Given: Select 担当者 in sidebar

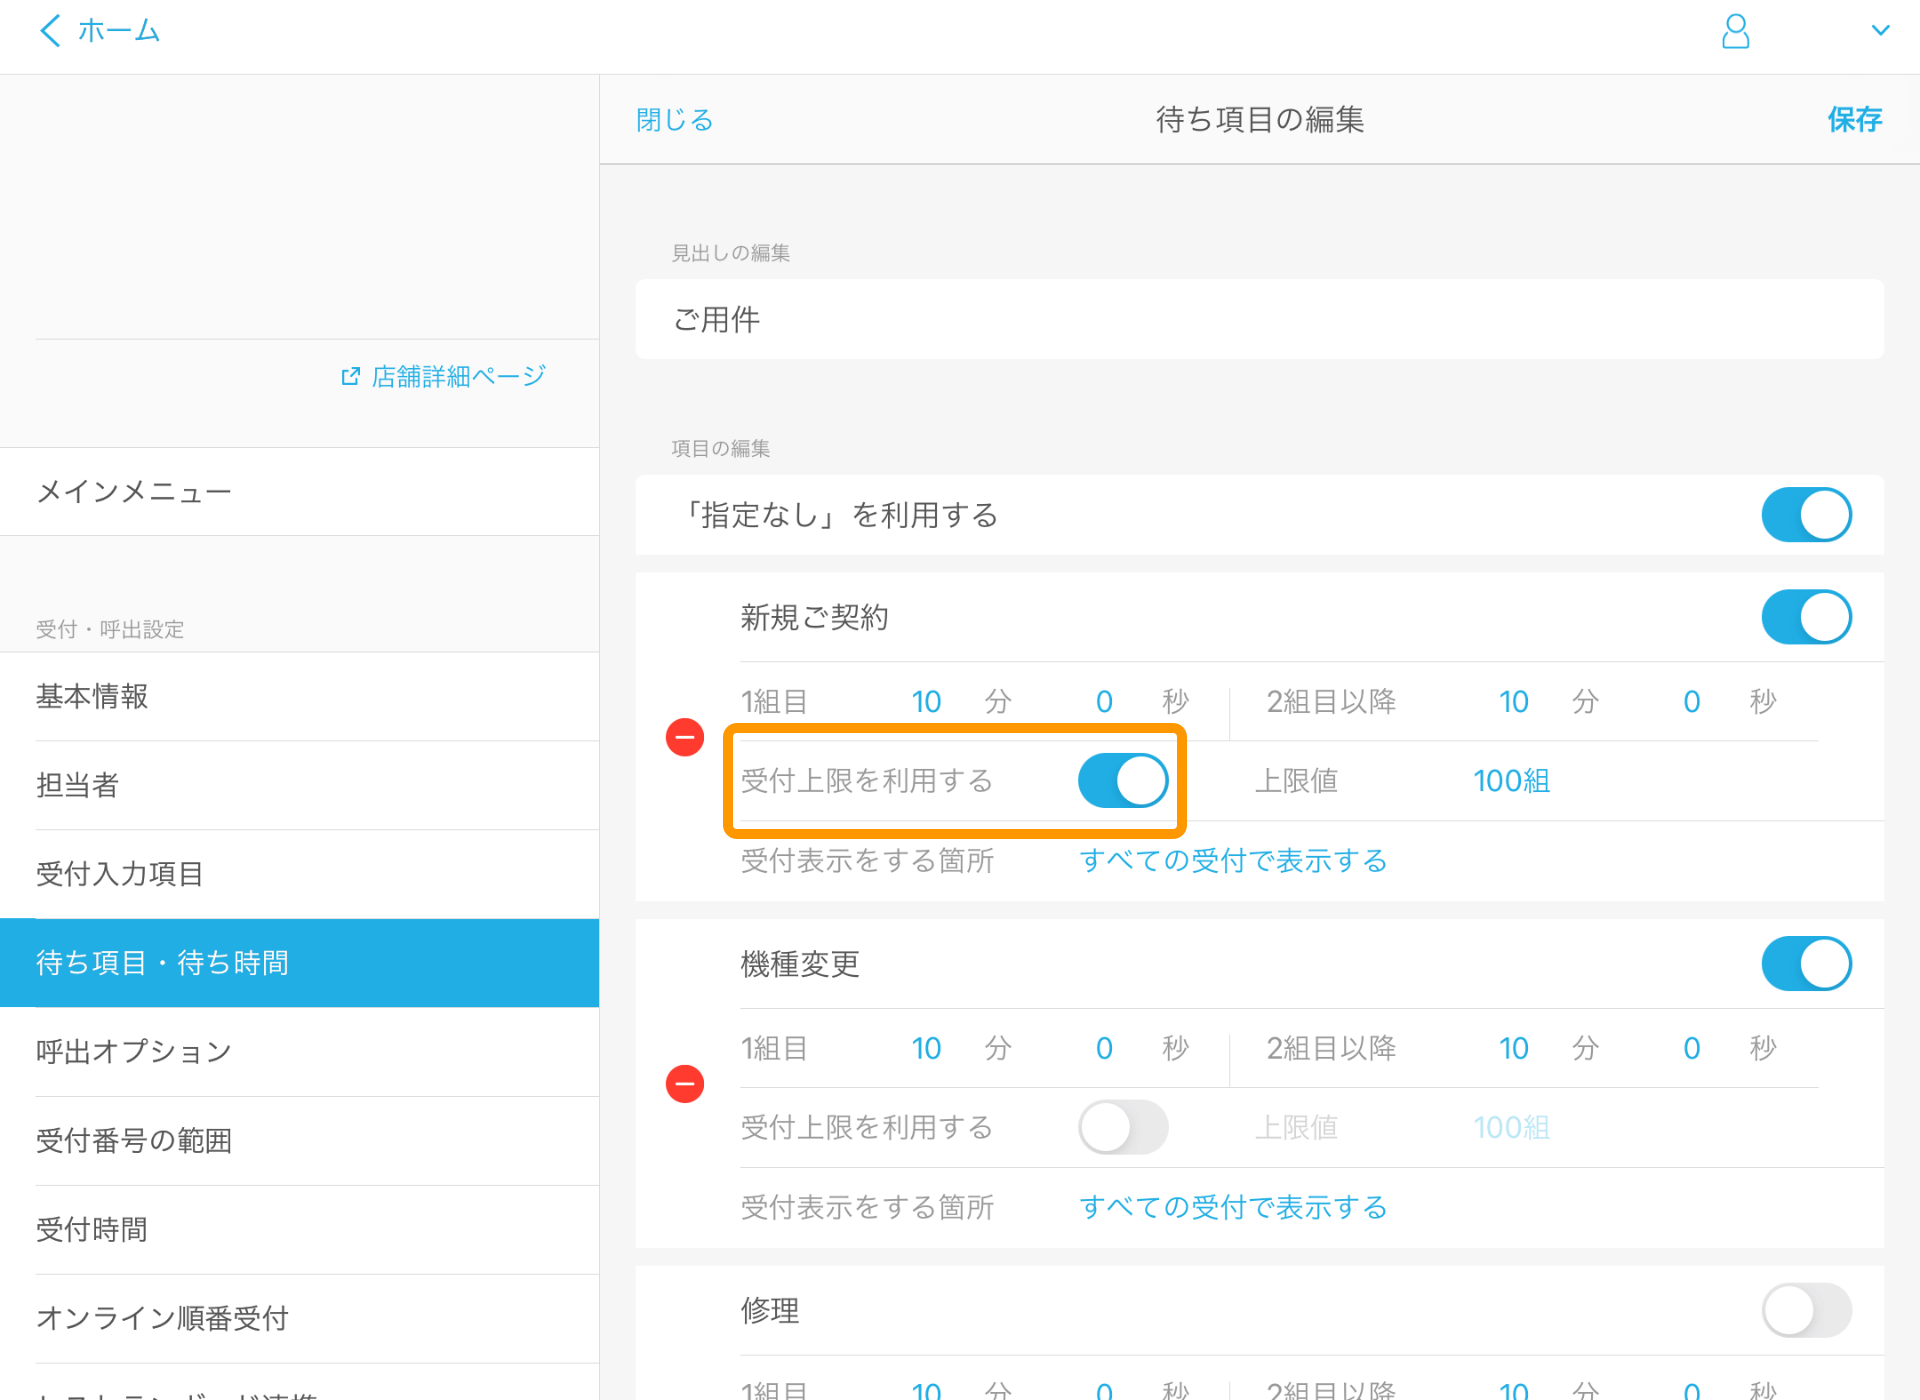Looking at the screenshot, I should (300, 786).
